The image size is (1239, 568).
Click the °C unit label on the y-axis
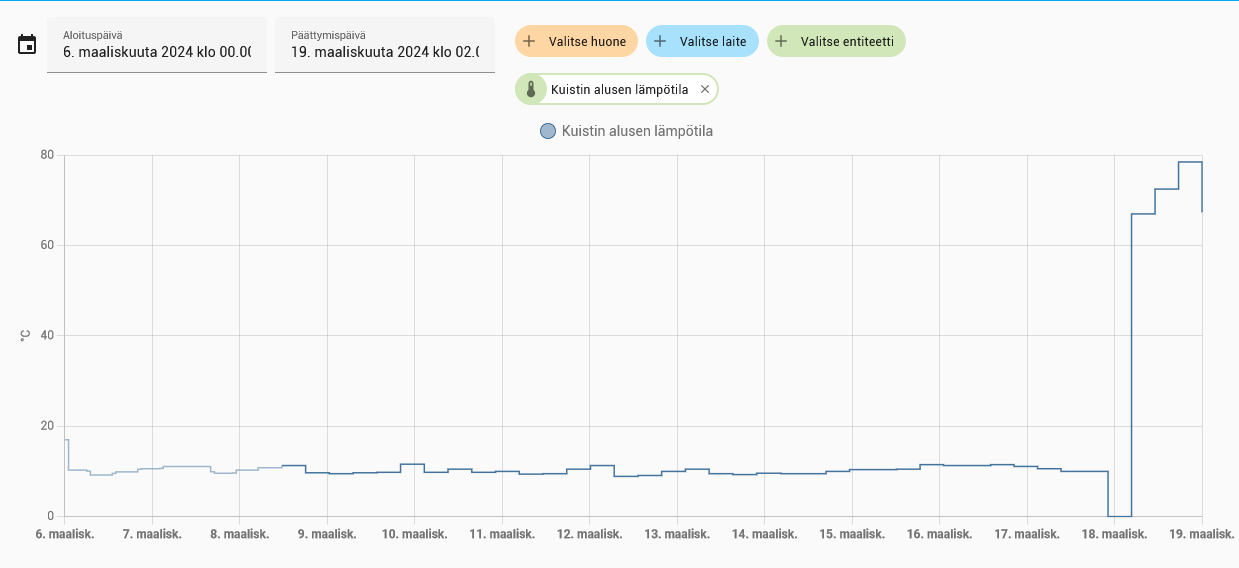tap(25, 336)
